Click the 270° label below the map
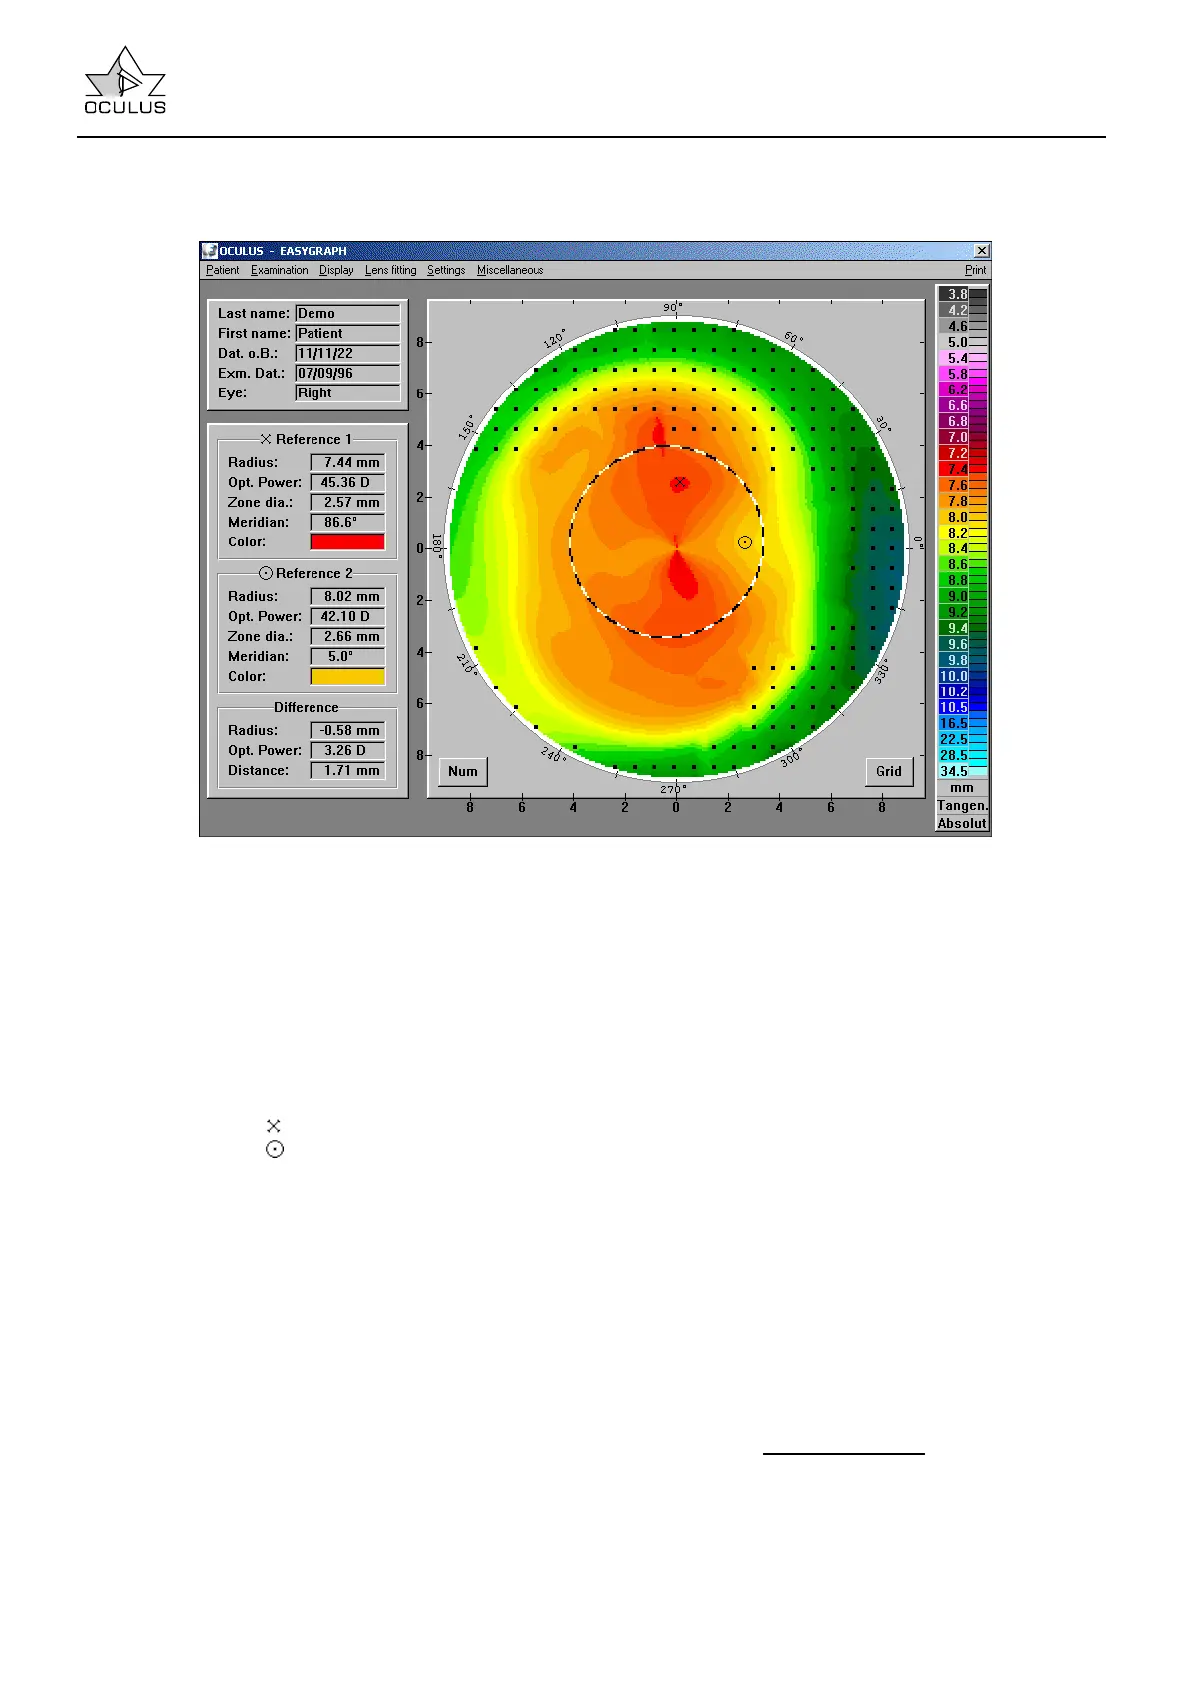Image resolution: width=1190 pixels, height=1684 pixels. coord(673,790)
